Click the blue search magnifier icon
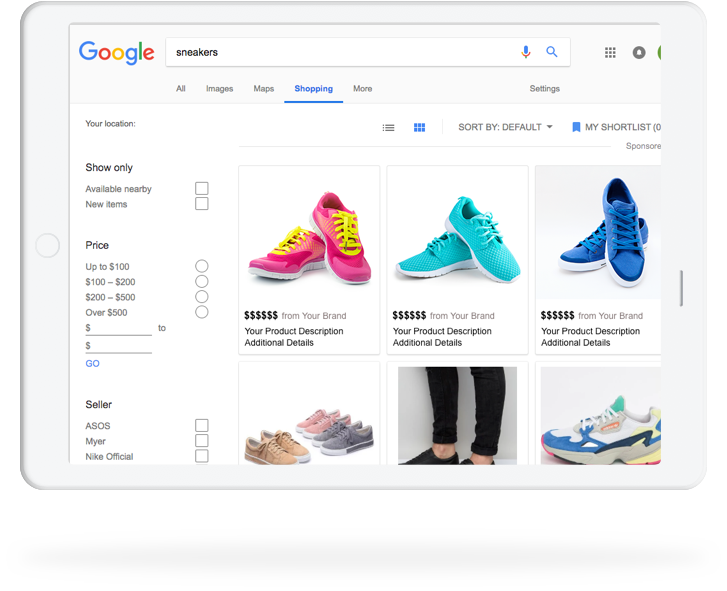The image size is (727, 591). point(552,52)
